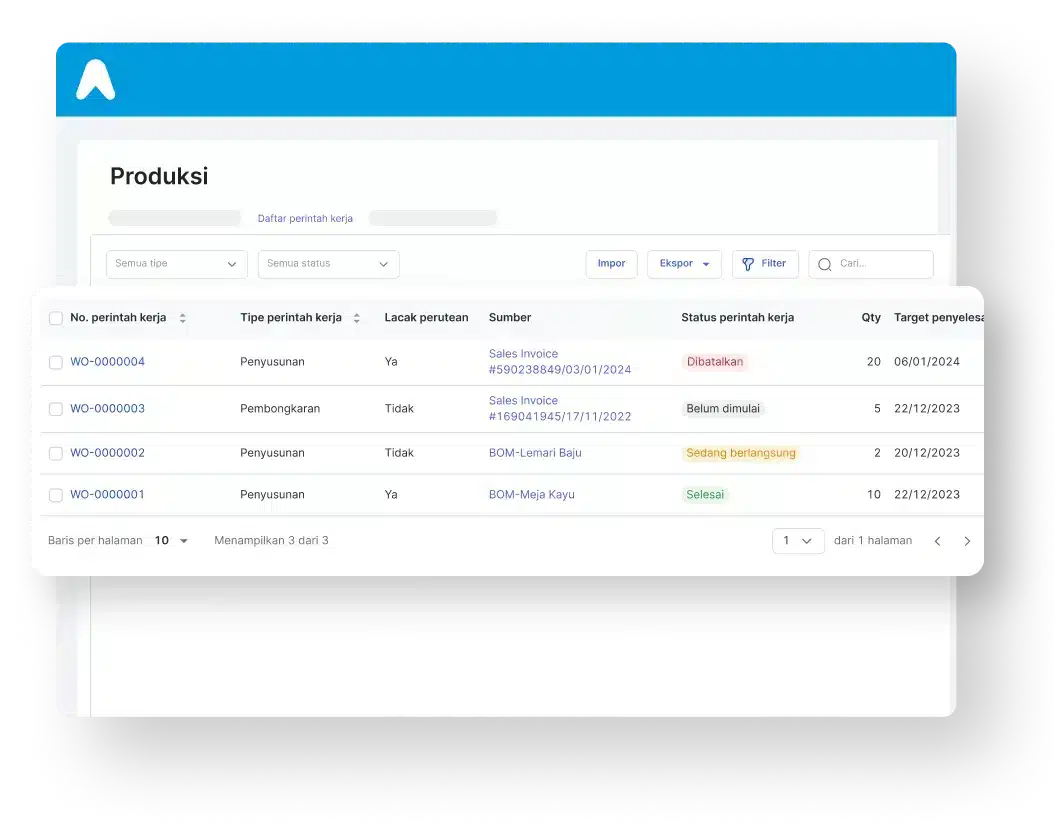This screenshot has height=836, width=1054.
Task: Click the funnel icon on Filter button
Action: pos(747,264)
